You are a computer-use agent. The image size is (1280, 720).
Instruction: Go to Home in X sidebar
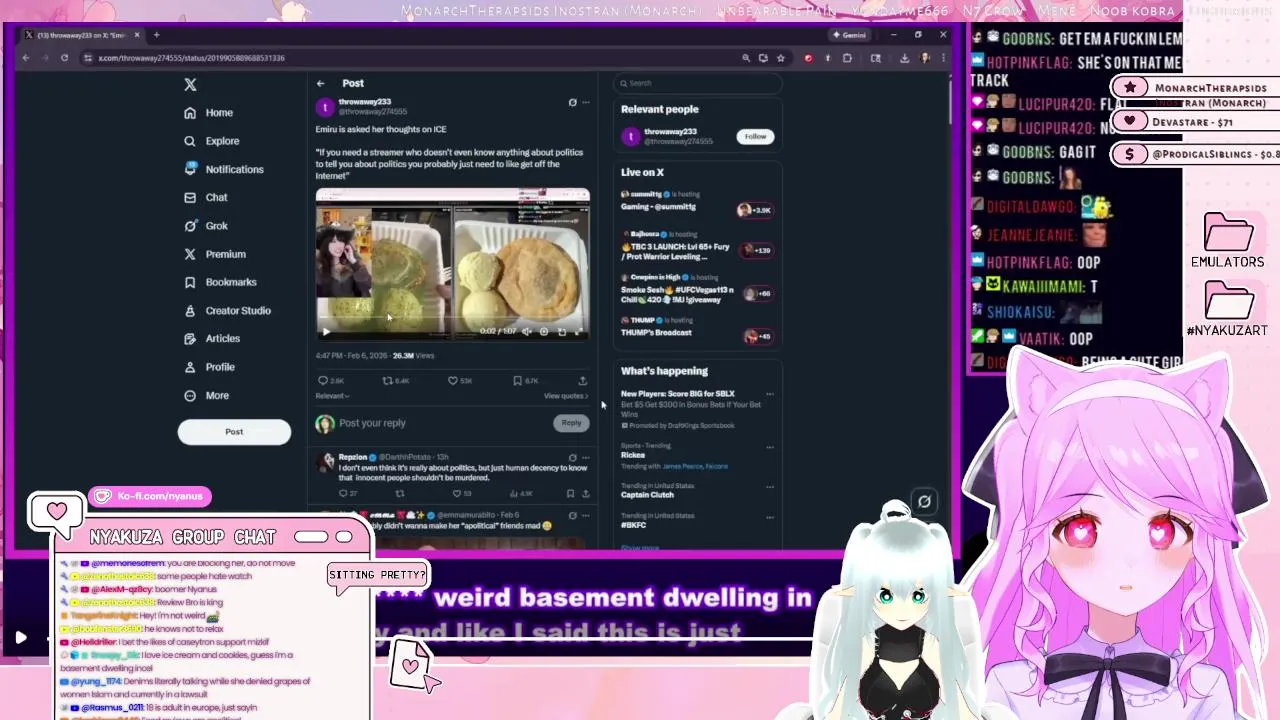tap(209, 113)
